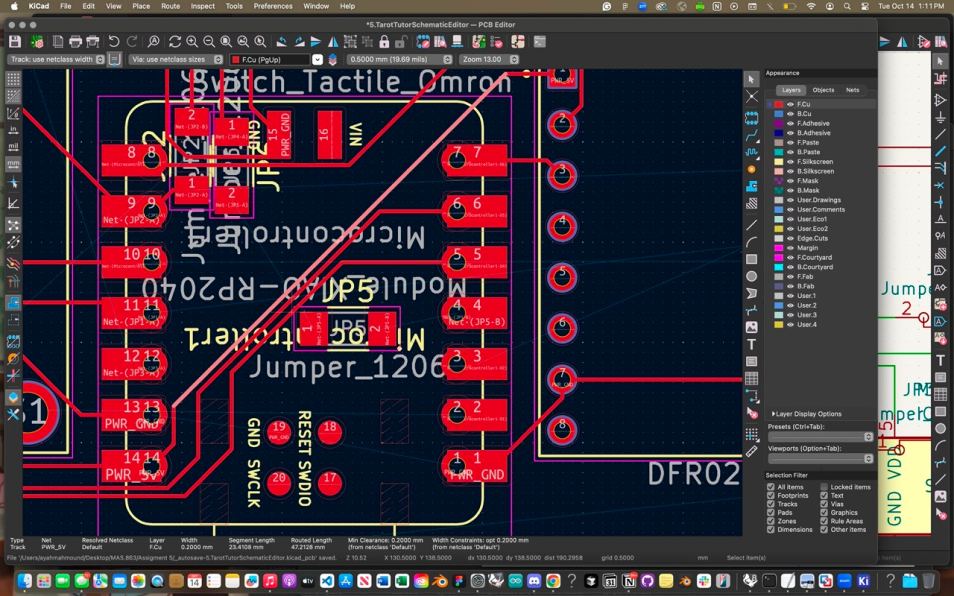Click the F.Silkscreen layer color swatch
The image size is (954, 596).
(779, 162)
